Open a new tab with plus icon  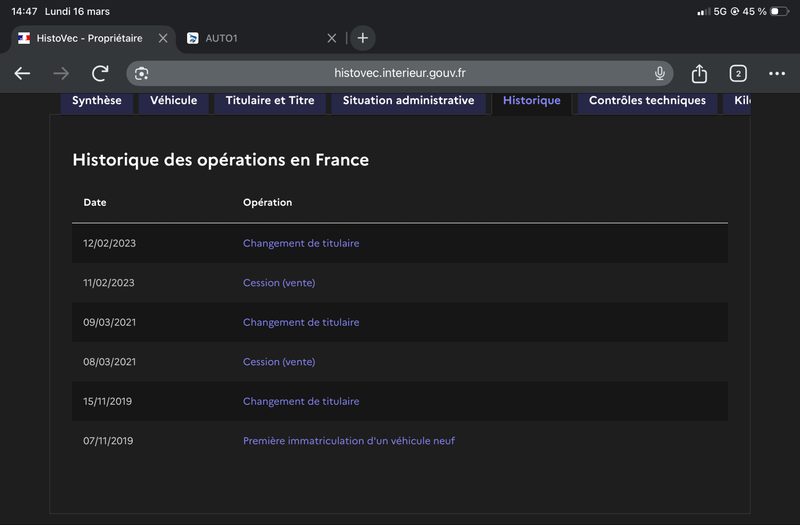tap(362, 38)
